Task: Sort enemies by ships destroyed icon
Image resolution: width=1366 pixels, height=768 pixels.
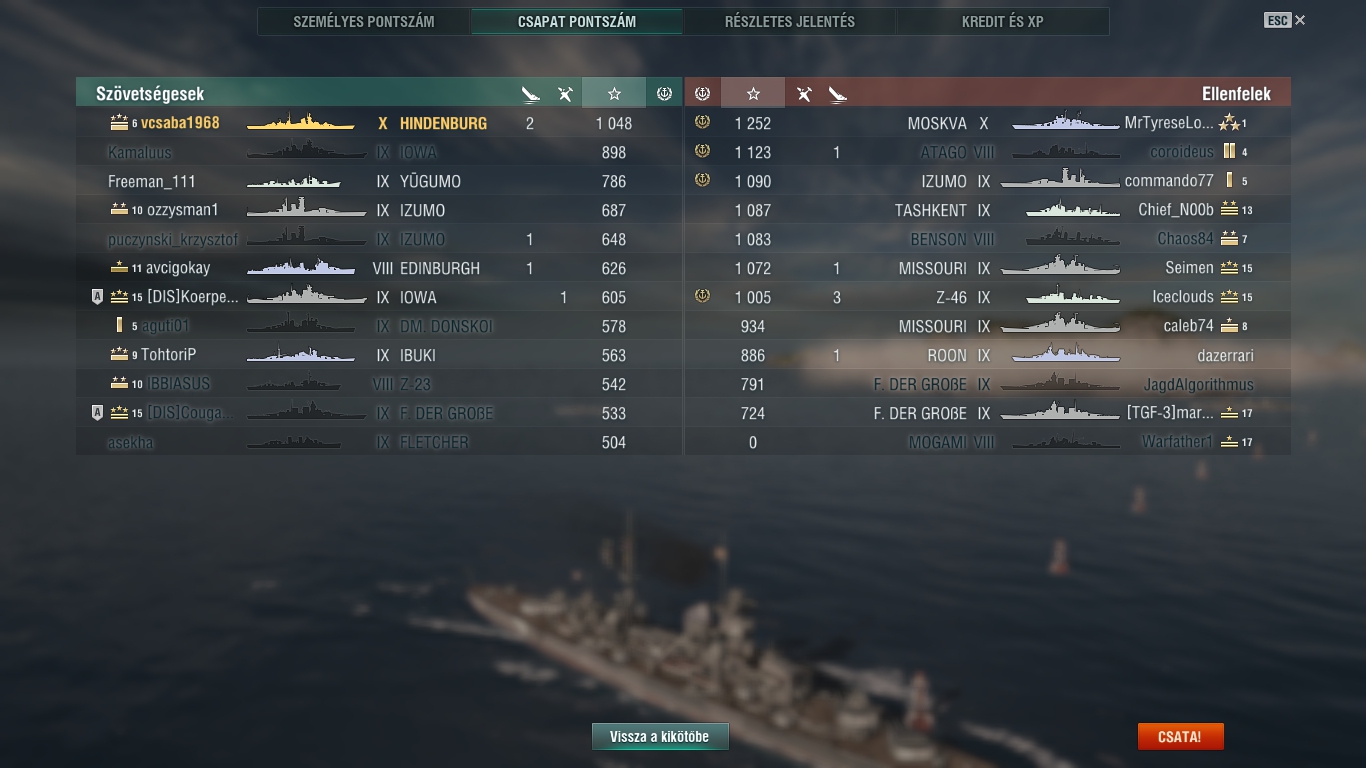Action: point(838,94)
